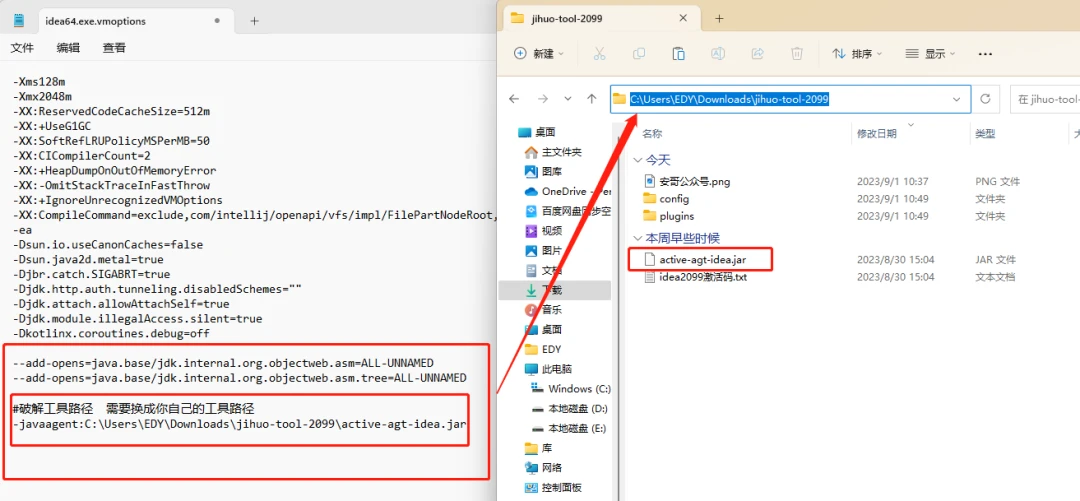
Task: Click the Cut scissors icon in Explorer
Action: click(599, 54)
